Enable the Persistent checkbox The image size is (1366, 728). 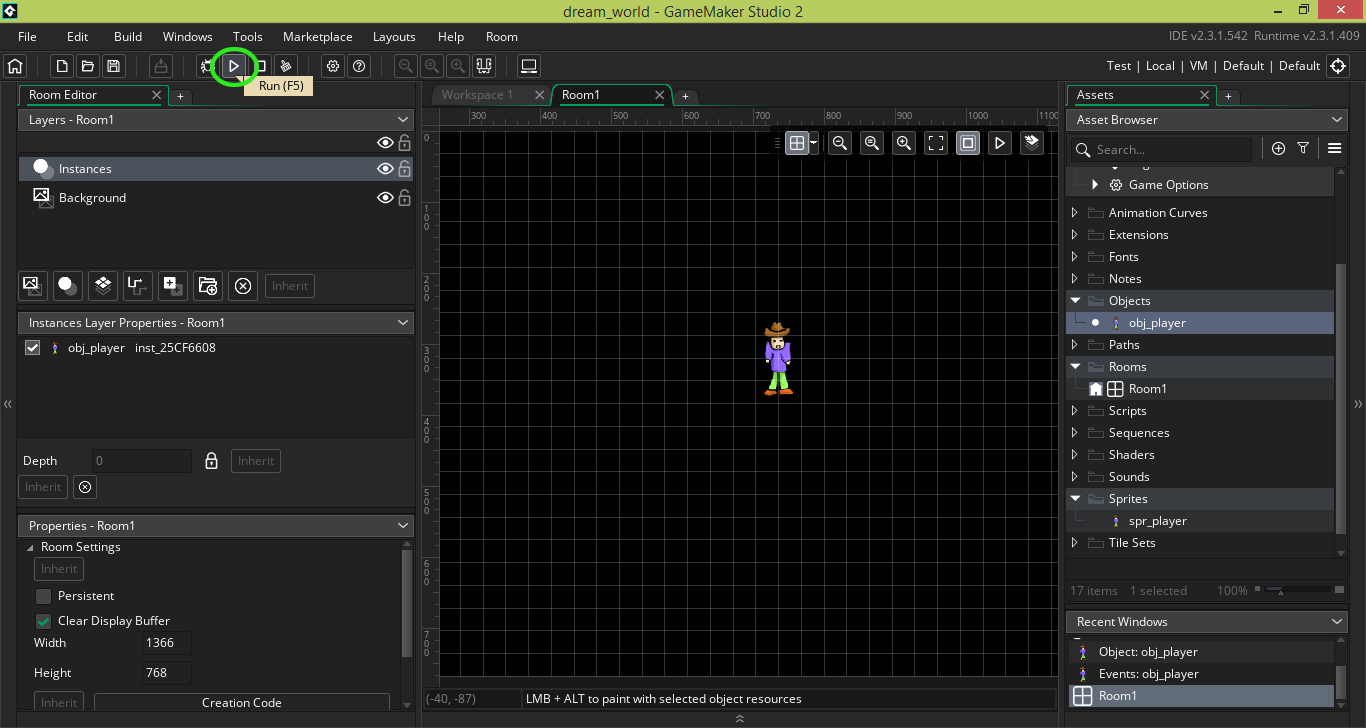point(43,596)
